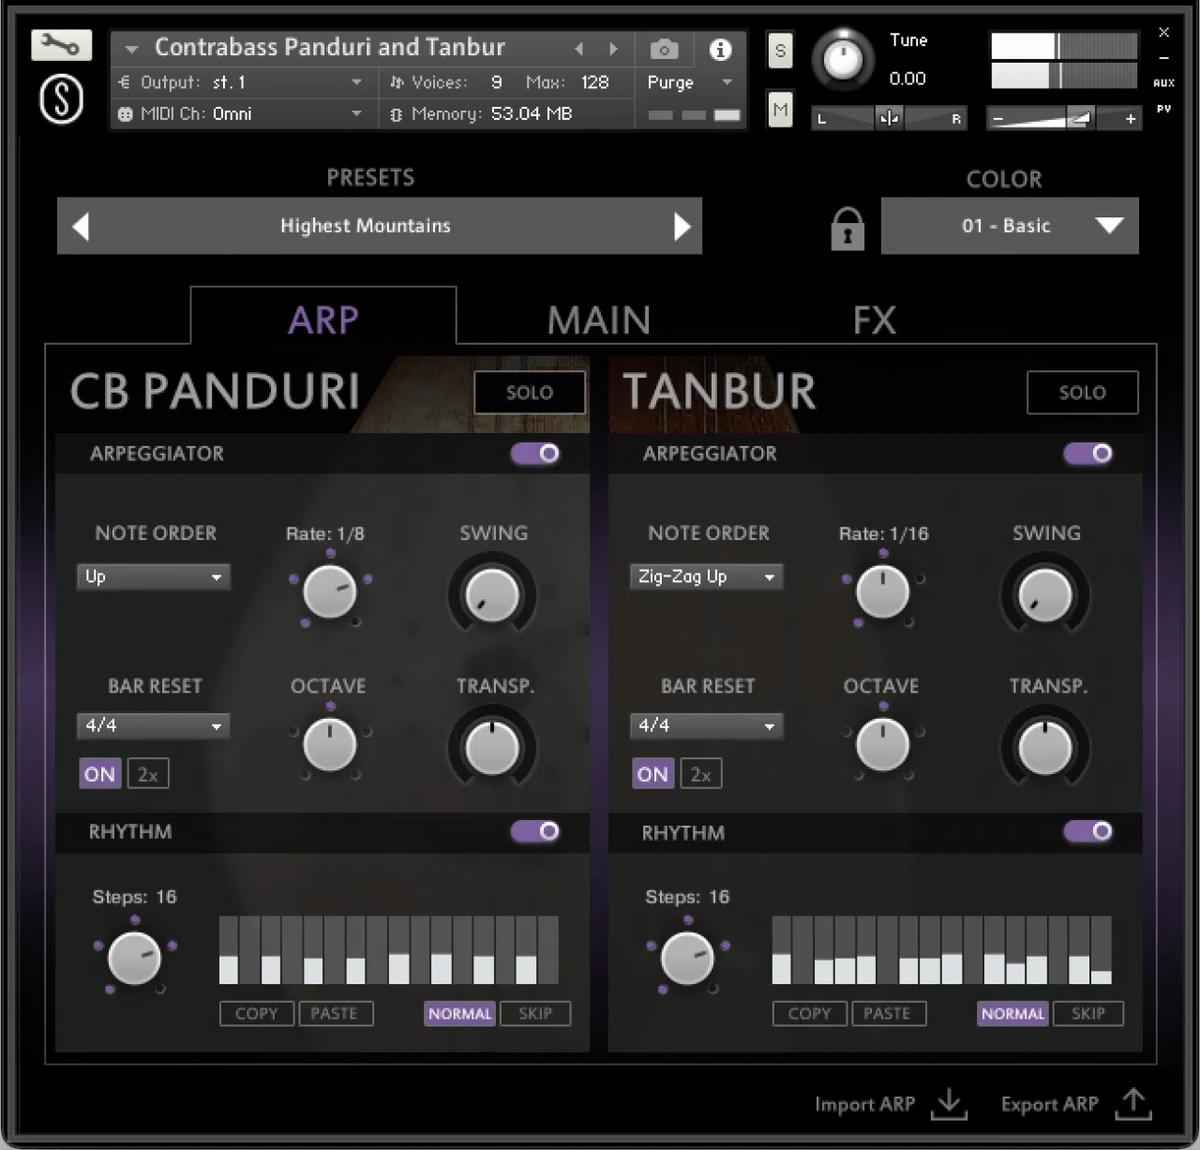The height and width of the screenshot is (1150, 1200).
Task: Toggle the ON button under Tanbur Bar Reset
Action: 652,773
